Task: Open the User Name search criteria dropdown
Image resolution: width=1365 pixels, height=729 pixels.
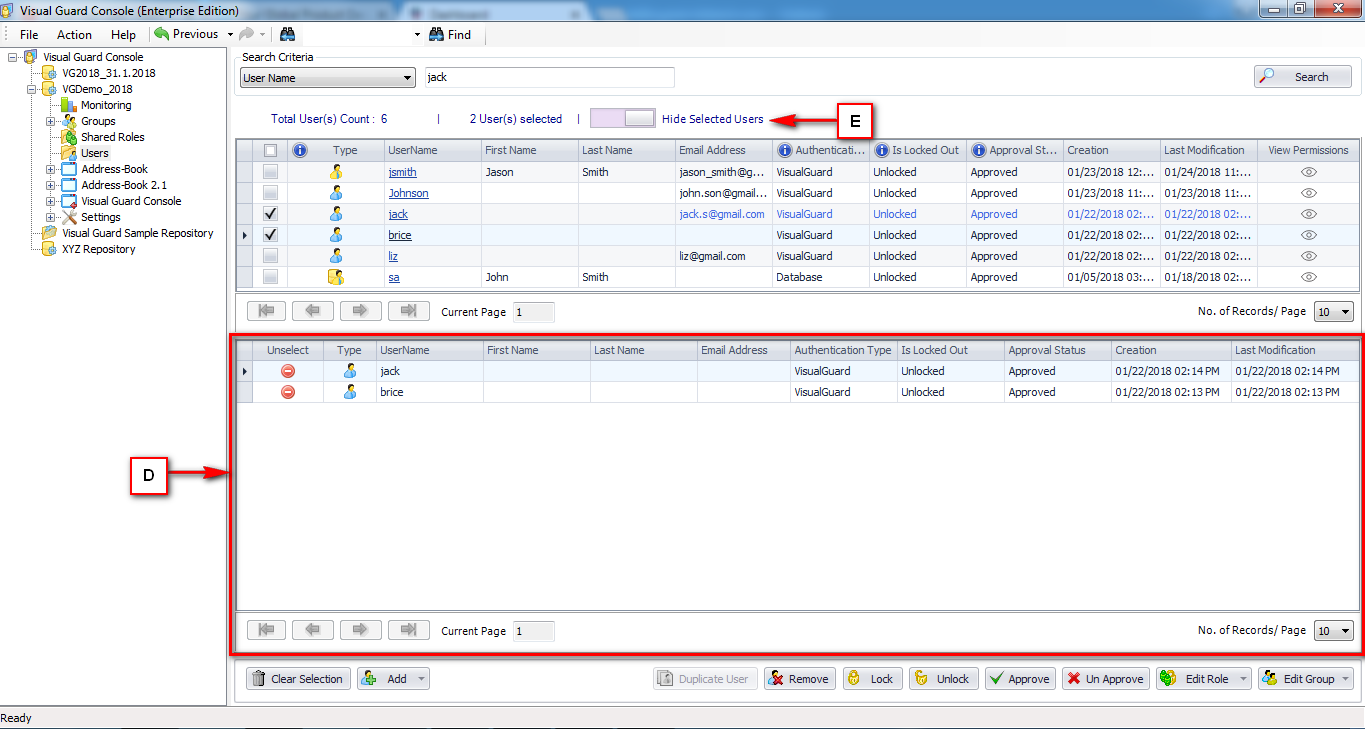Action: (328, 78)
